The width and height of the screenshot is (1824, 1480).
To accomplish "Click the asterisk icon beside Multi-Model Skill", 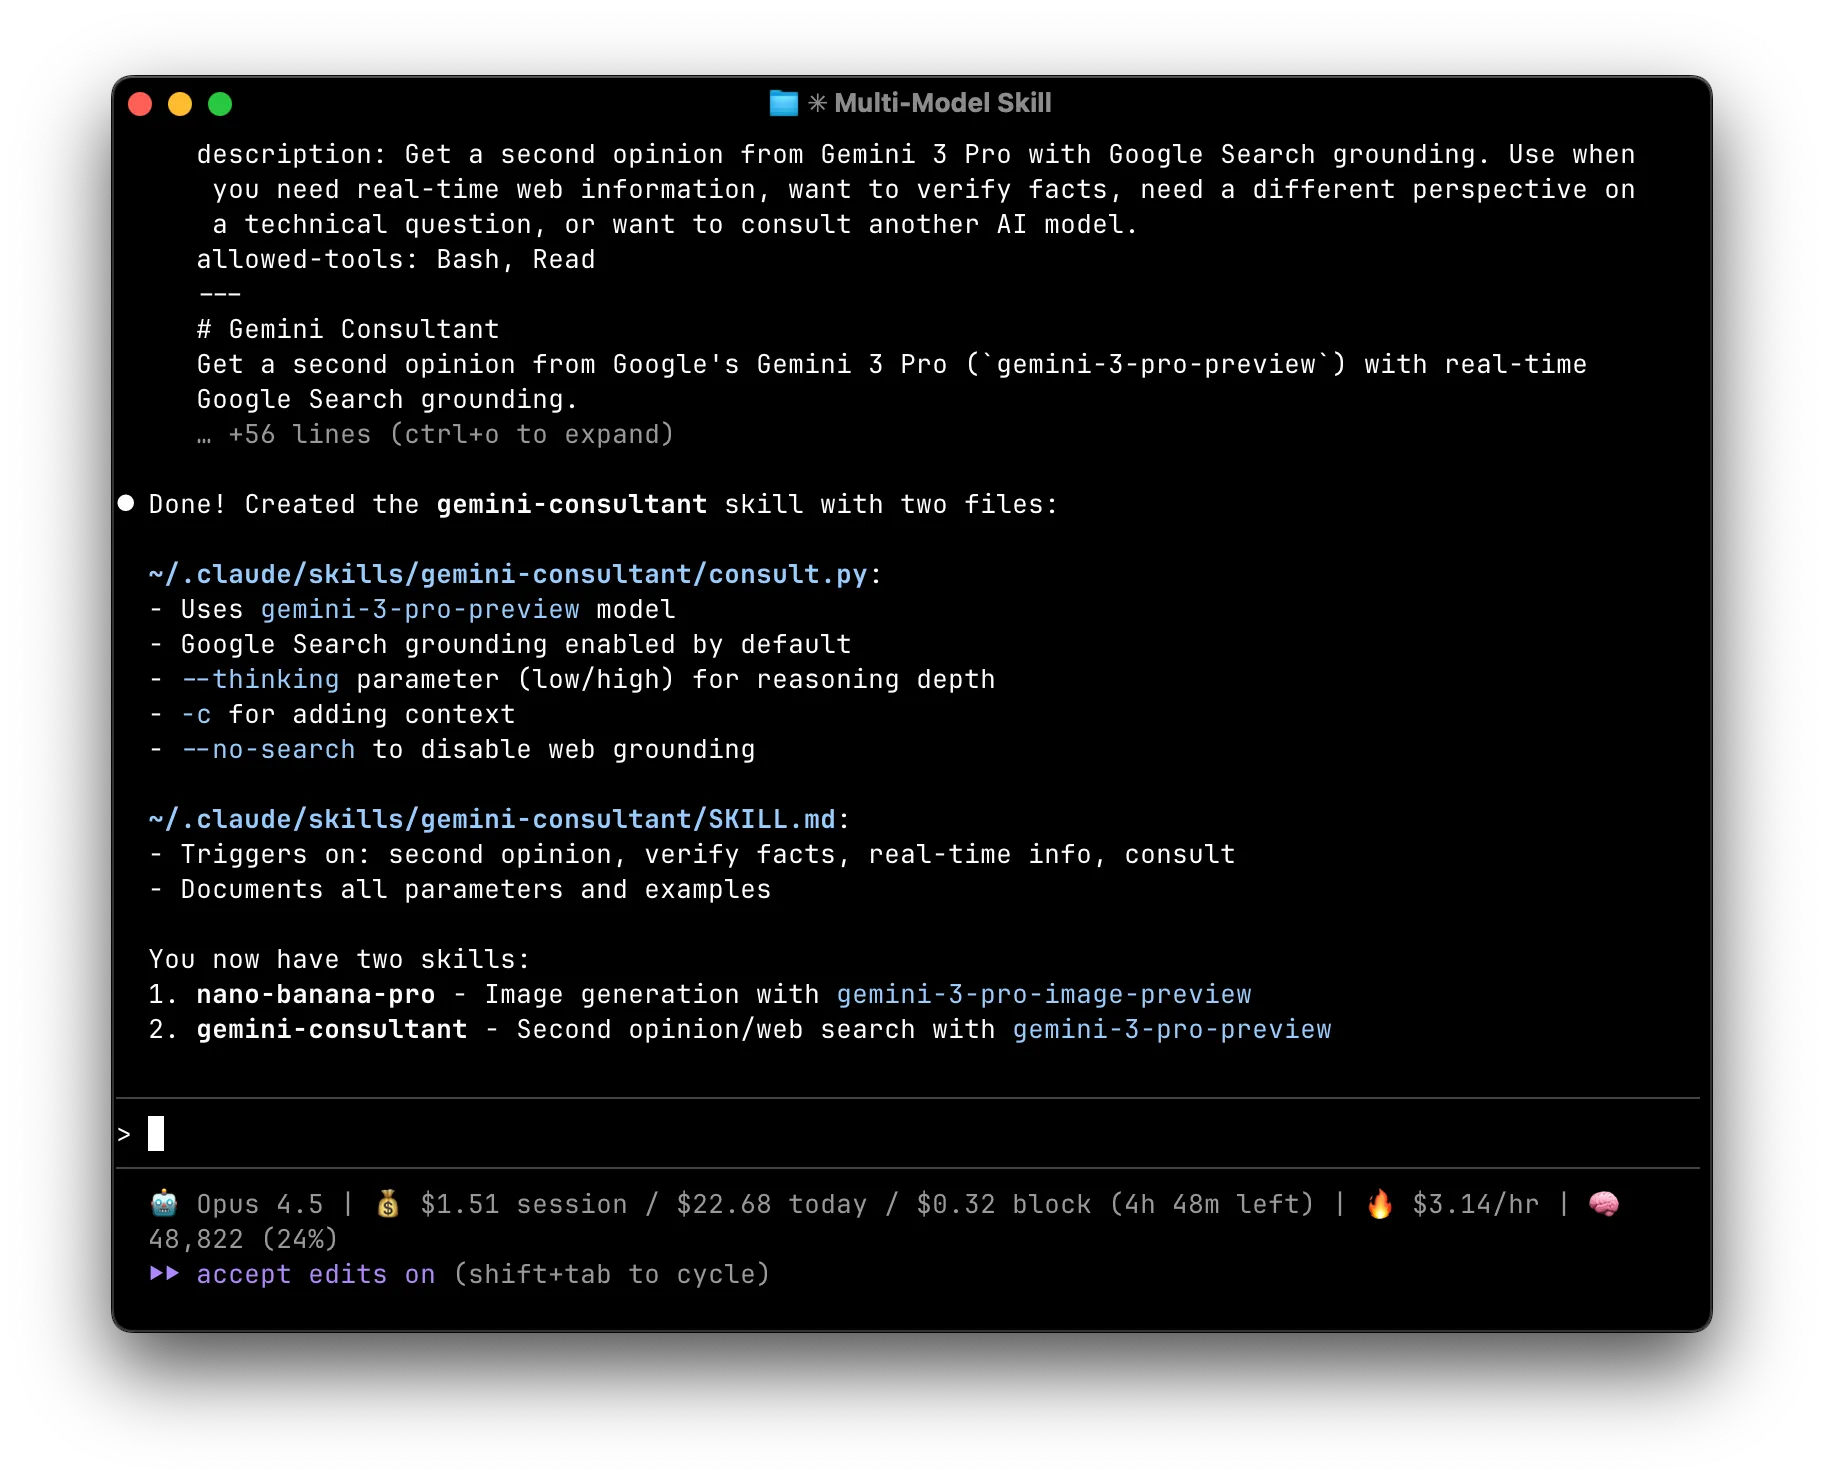I will [x=817, y=103].
